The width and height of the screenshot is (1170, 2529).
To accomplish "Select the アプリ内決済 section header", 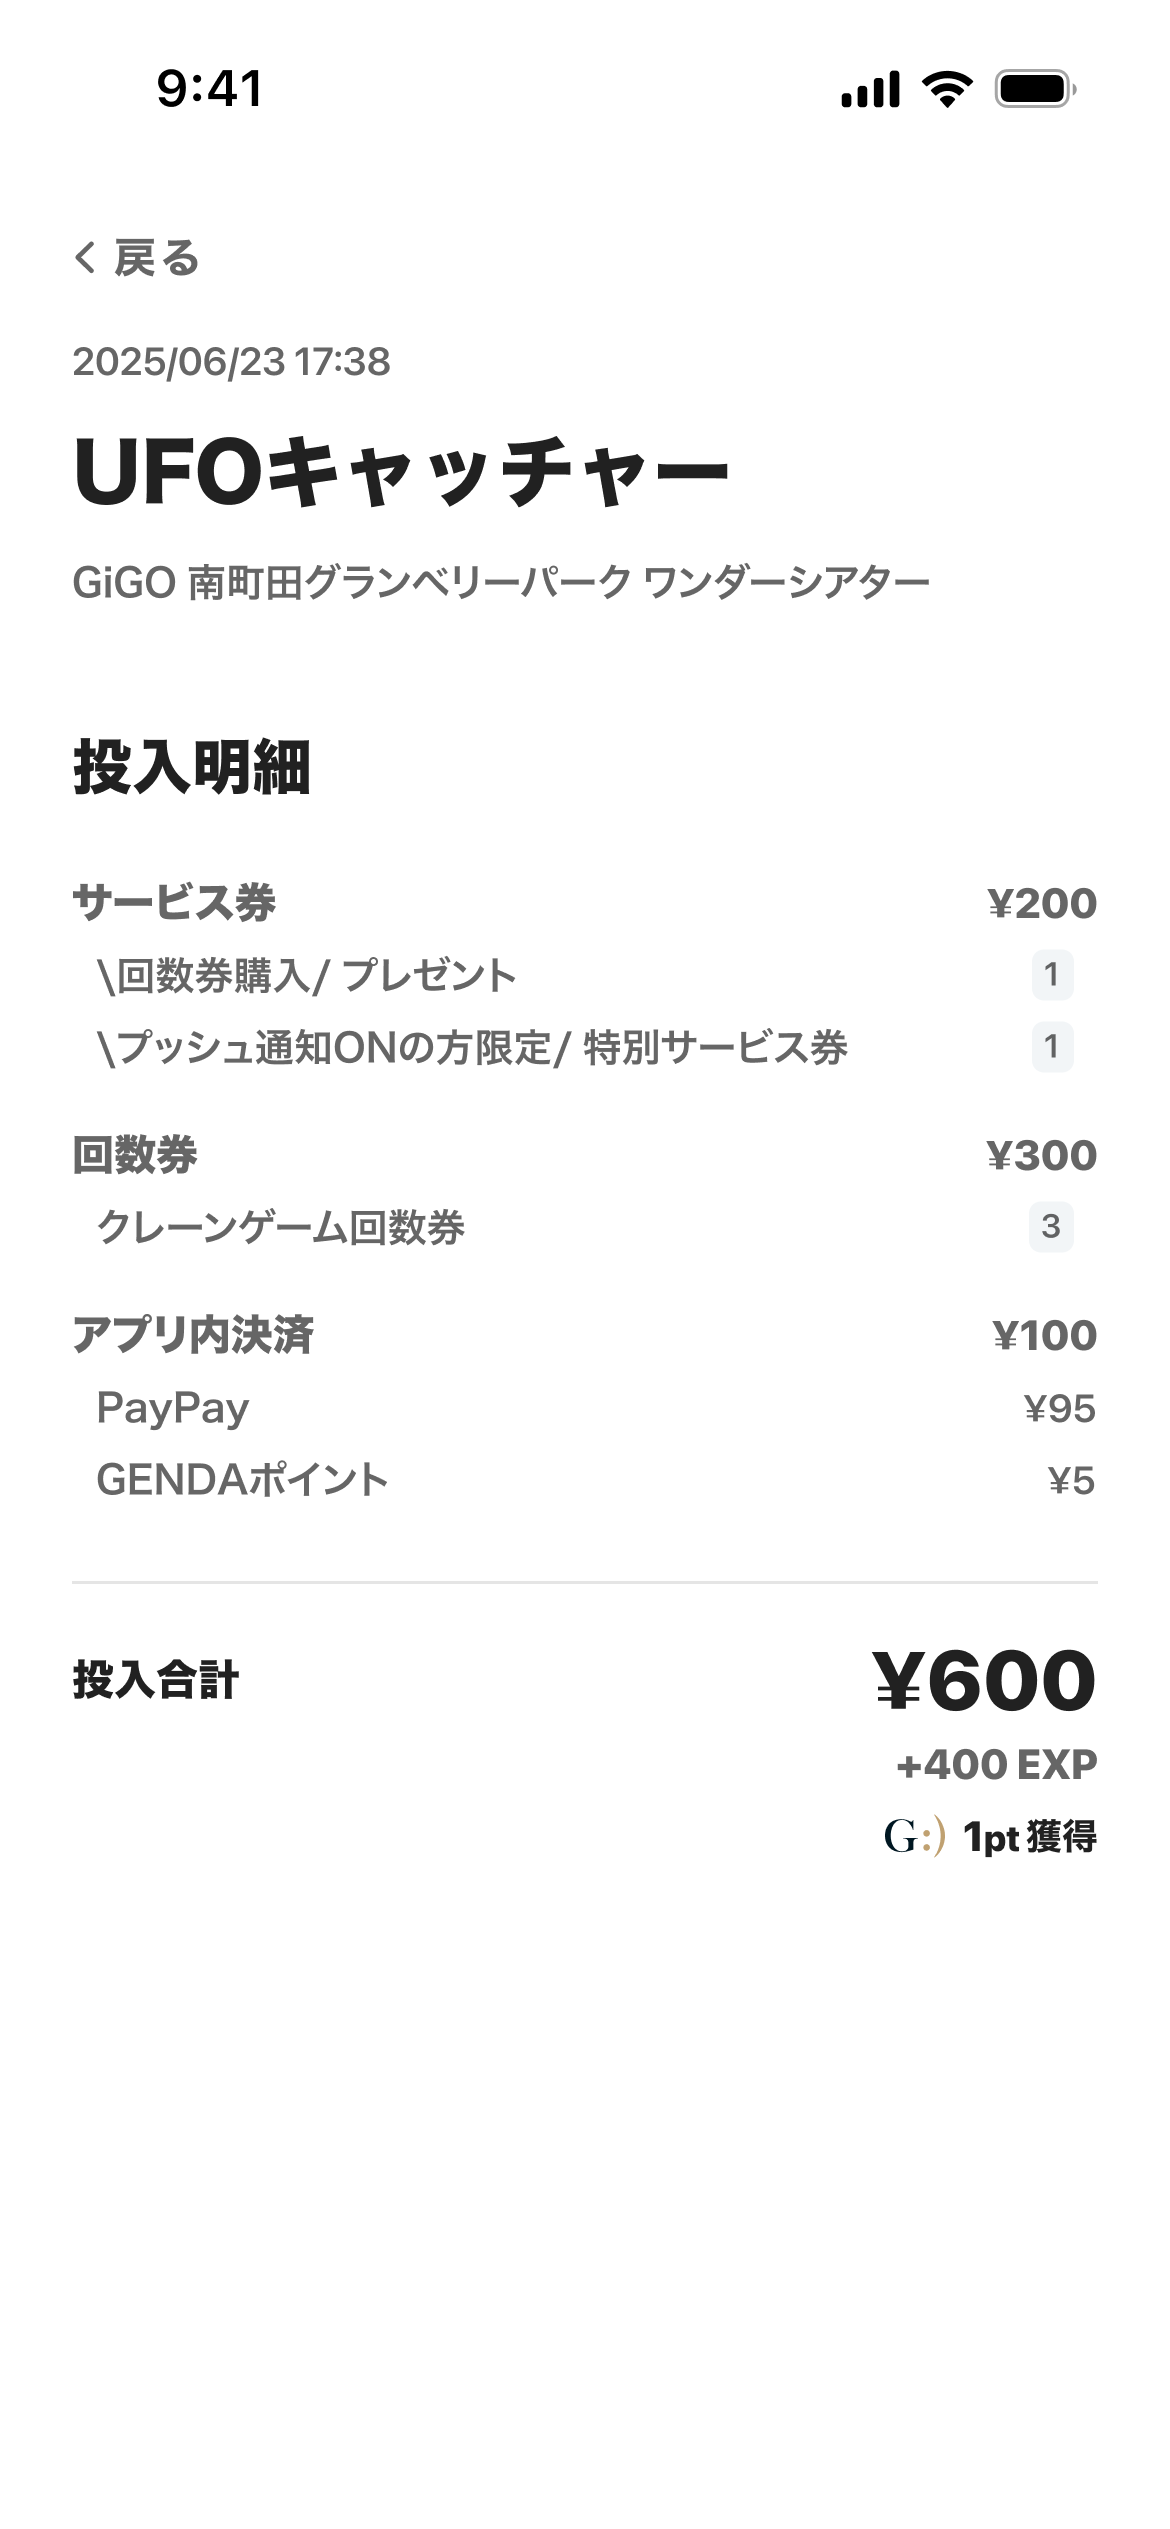I will pyautogui.click(x=193, y=1335).
